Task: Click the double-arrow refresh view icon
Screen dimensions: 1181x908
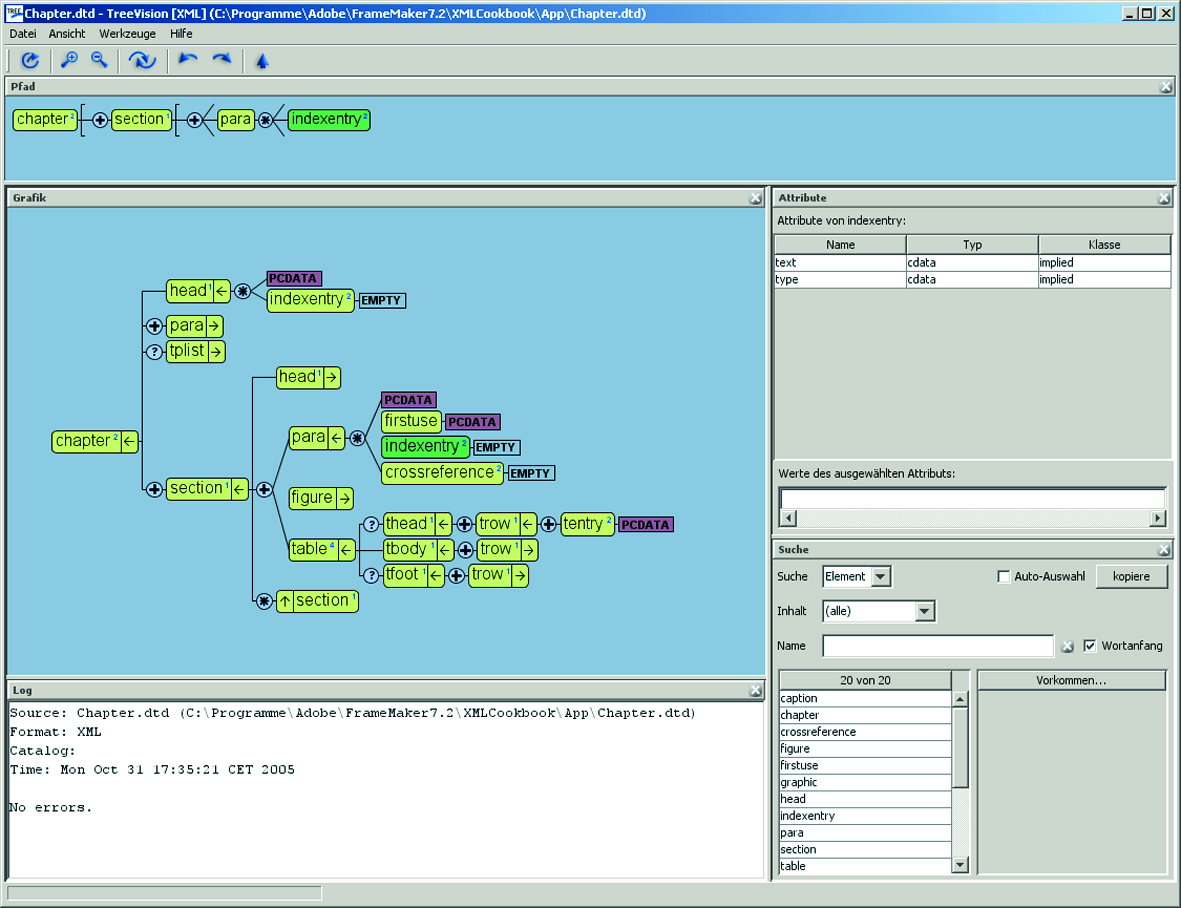Action: (x=142, y=61)
